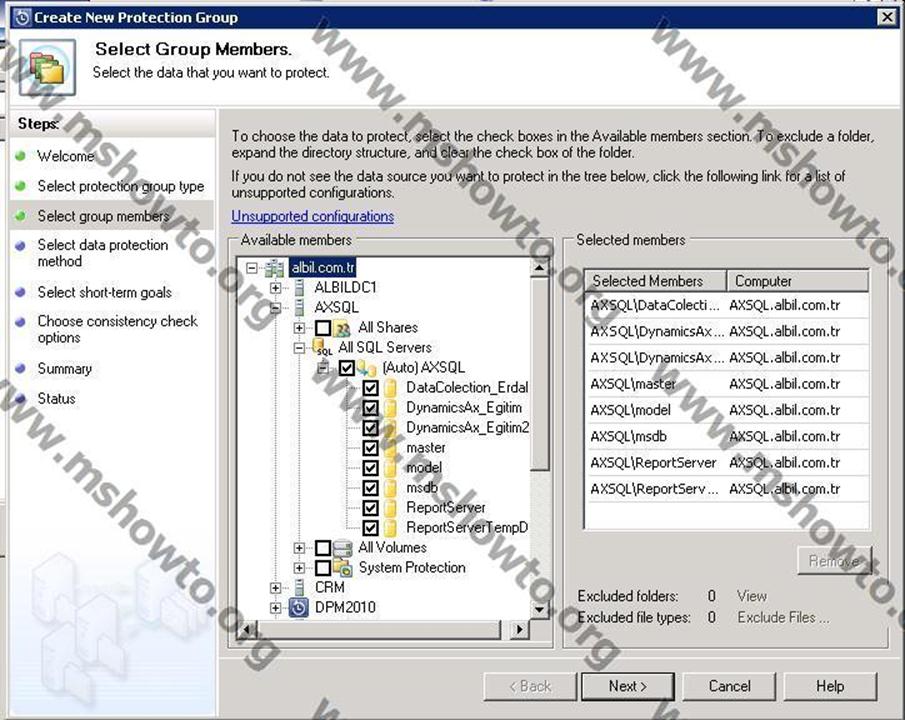Open Select short-term goals step
The height and width of the screenshot is (720, 905).
(104, 292)
